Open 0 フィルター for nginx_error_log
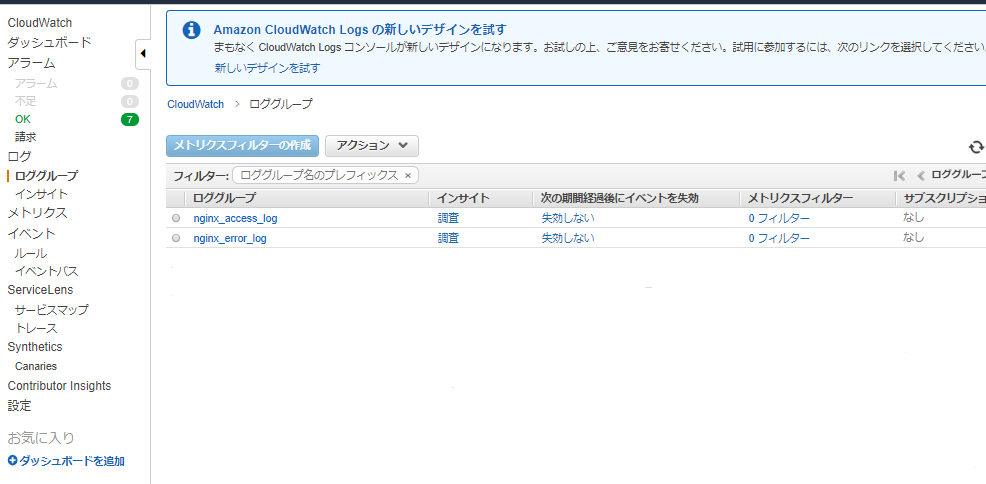 click(x=779, y=238)
